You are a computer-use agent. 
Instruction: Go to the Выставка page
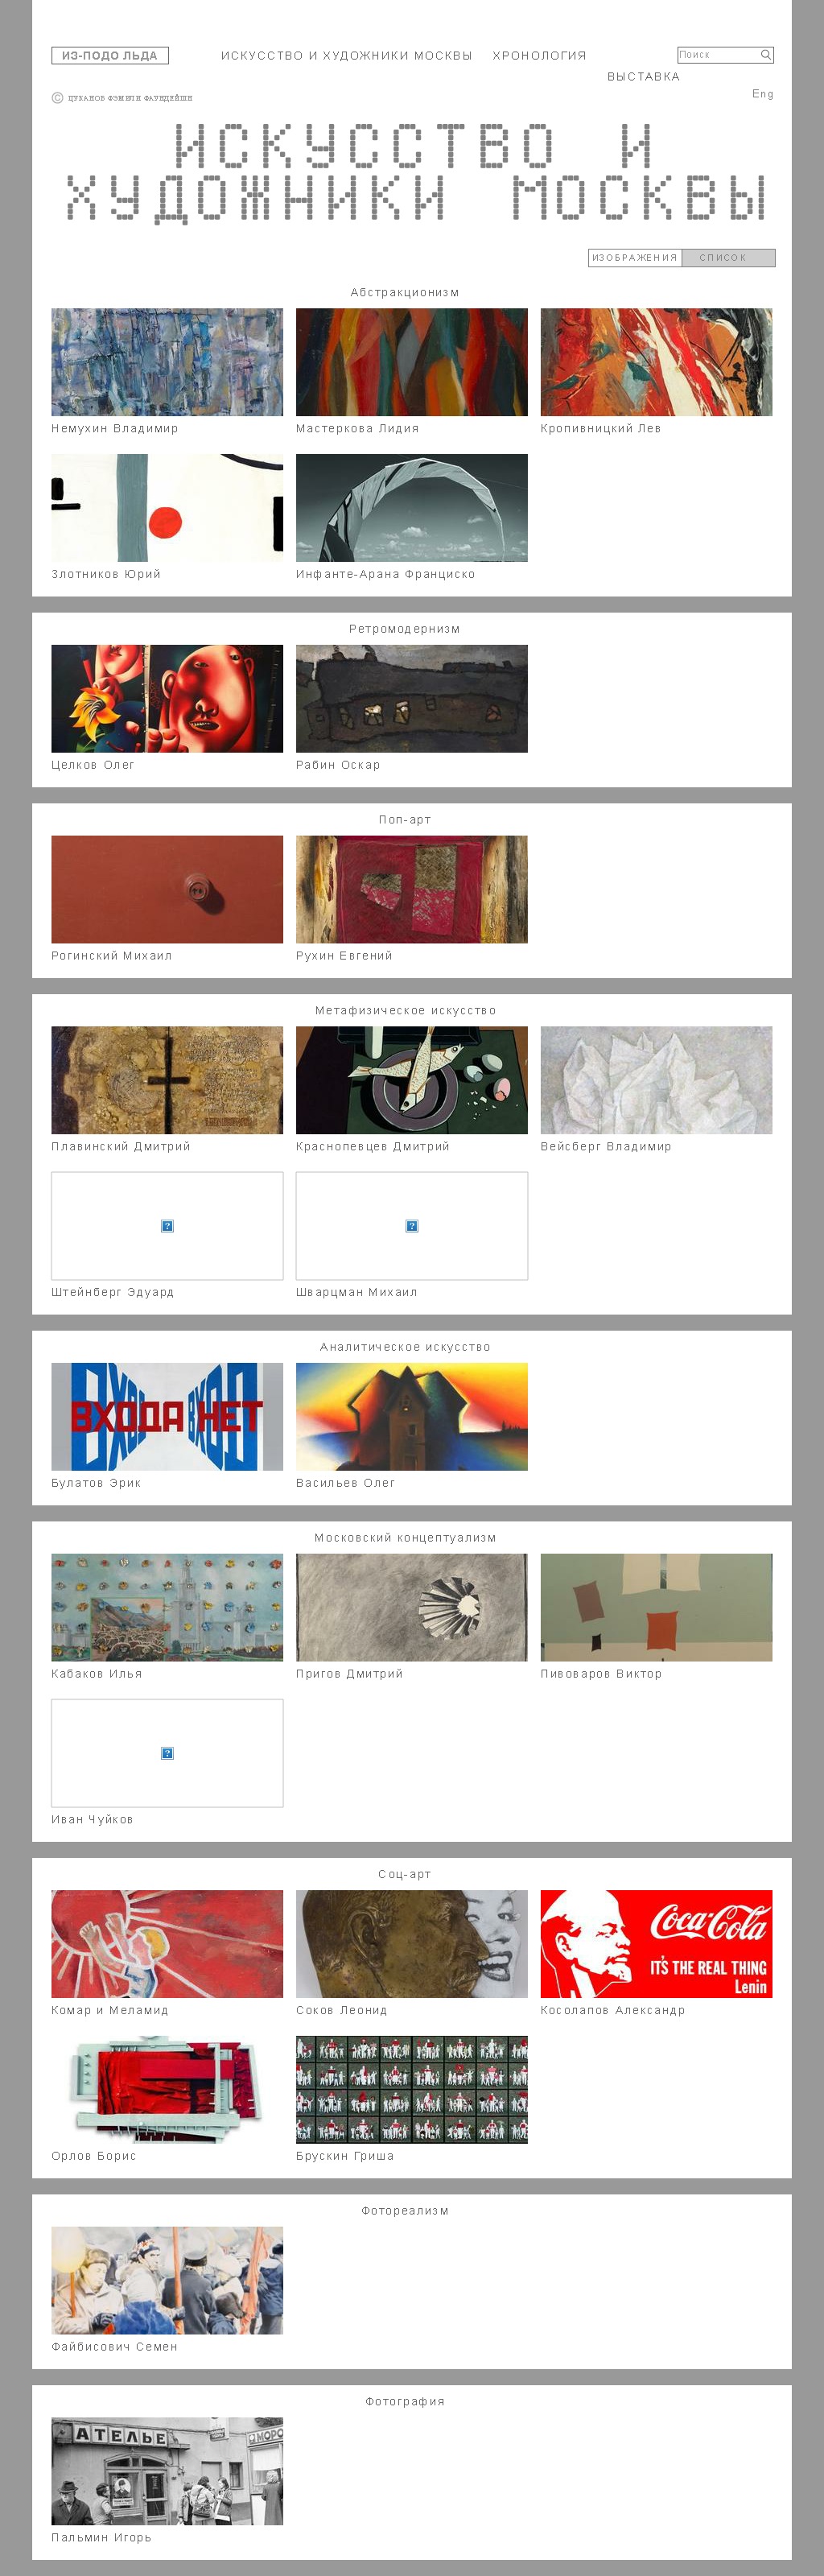tap(643, 77)
